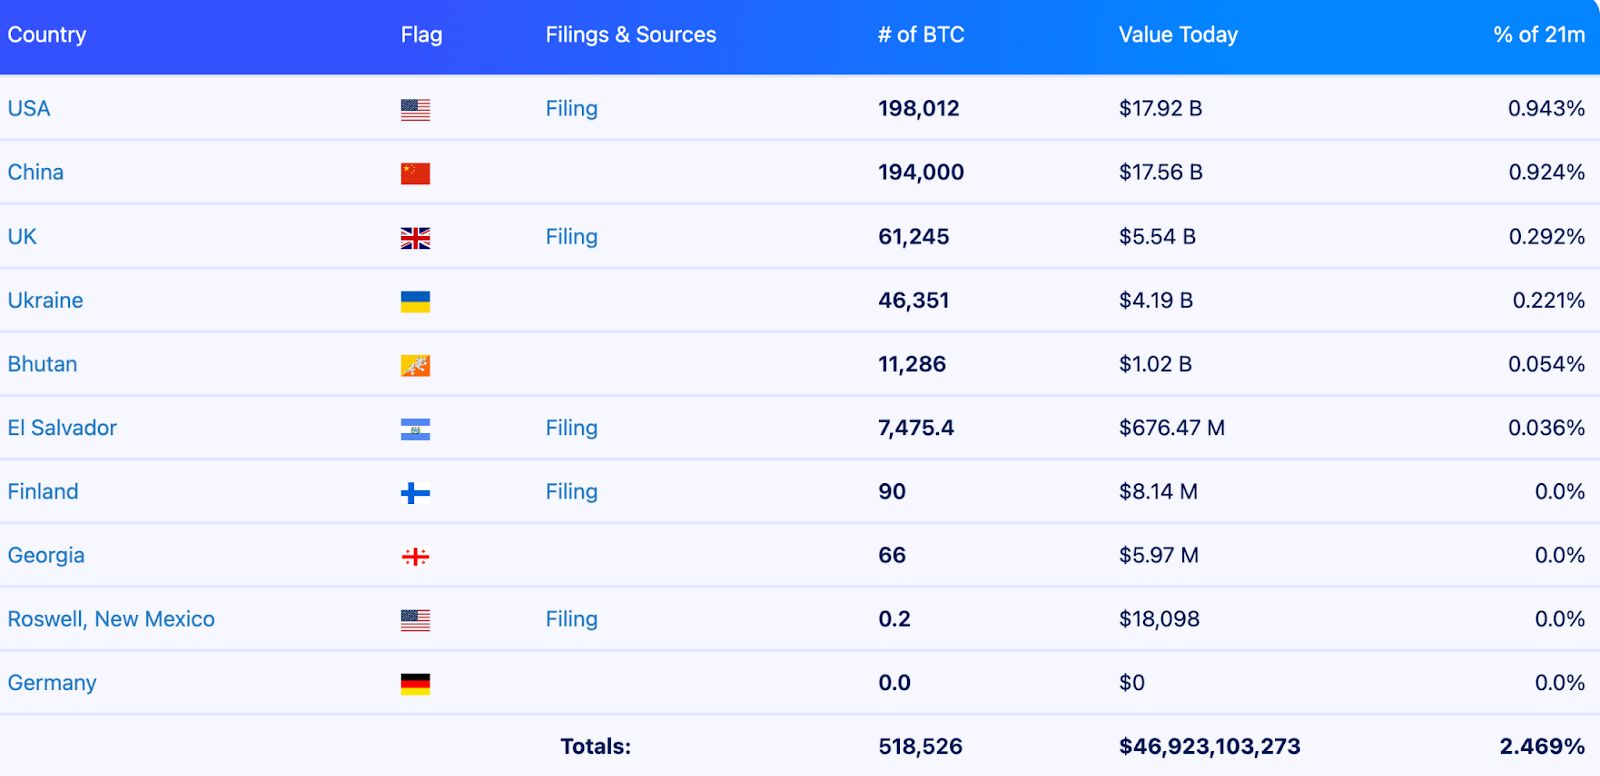Click the Ukraine flag icon
The height and width of the screenshot is (776, 1600).
(x=414, y=300)
